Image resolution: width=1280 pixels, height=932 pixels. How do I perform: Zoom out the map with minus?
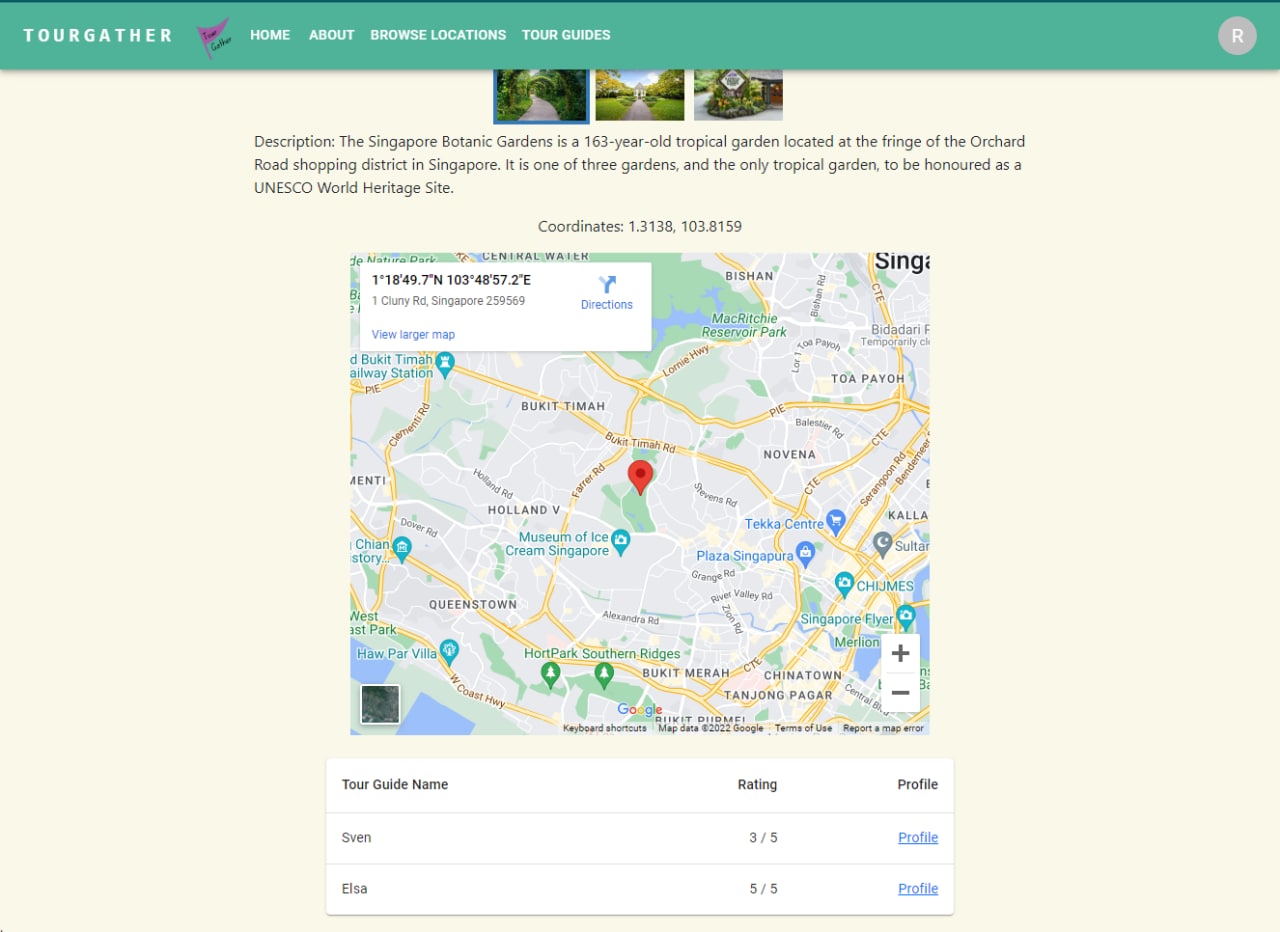click(x=900, y=692)
